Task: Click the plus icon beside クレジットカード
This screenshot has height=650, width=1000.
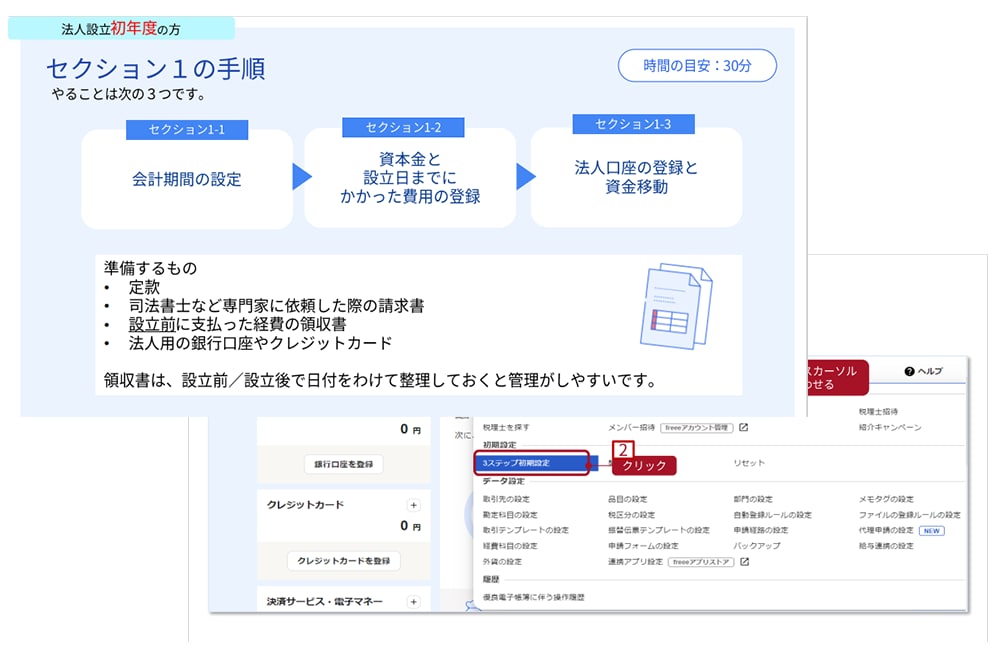Action: (413, 505)
